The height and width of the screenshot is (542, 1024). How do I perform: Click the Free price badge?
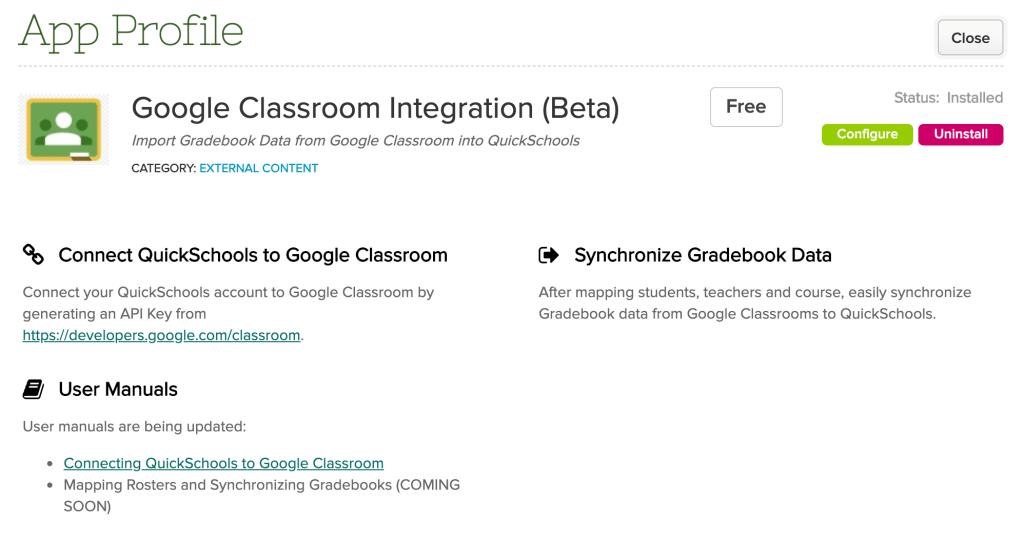[x=746, y=106]
